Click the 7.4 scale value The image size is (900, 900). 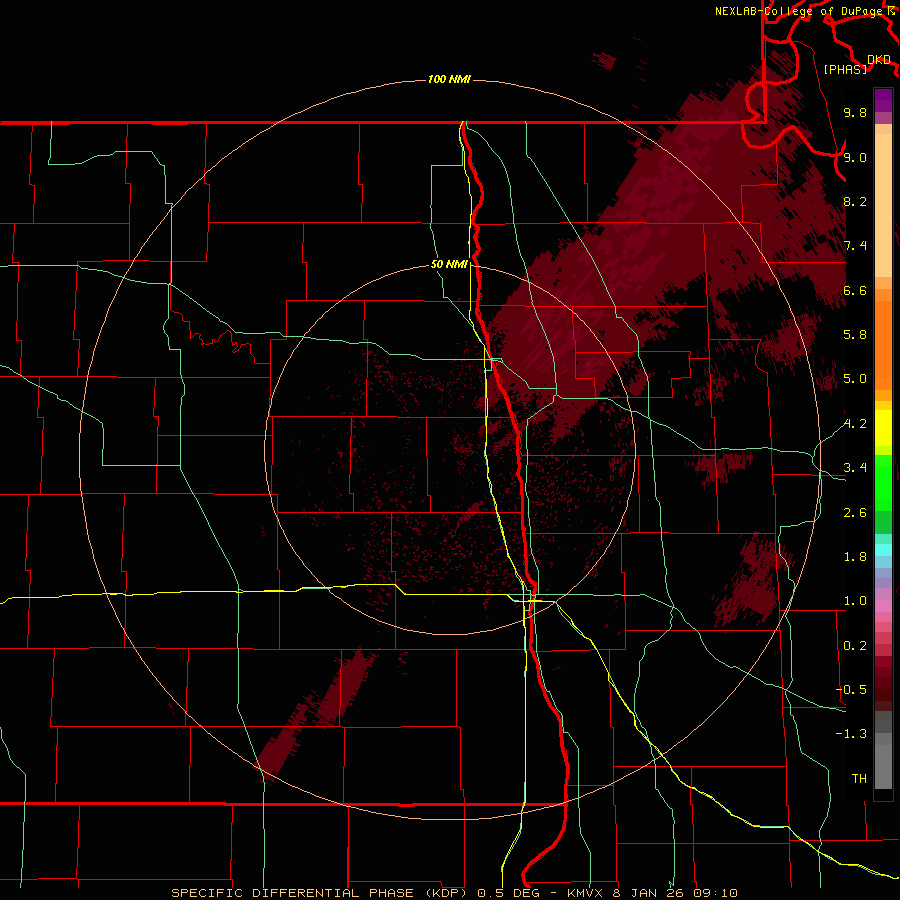[x=855, y=246]
